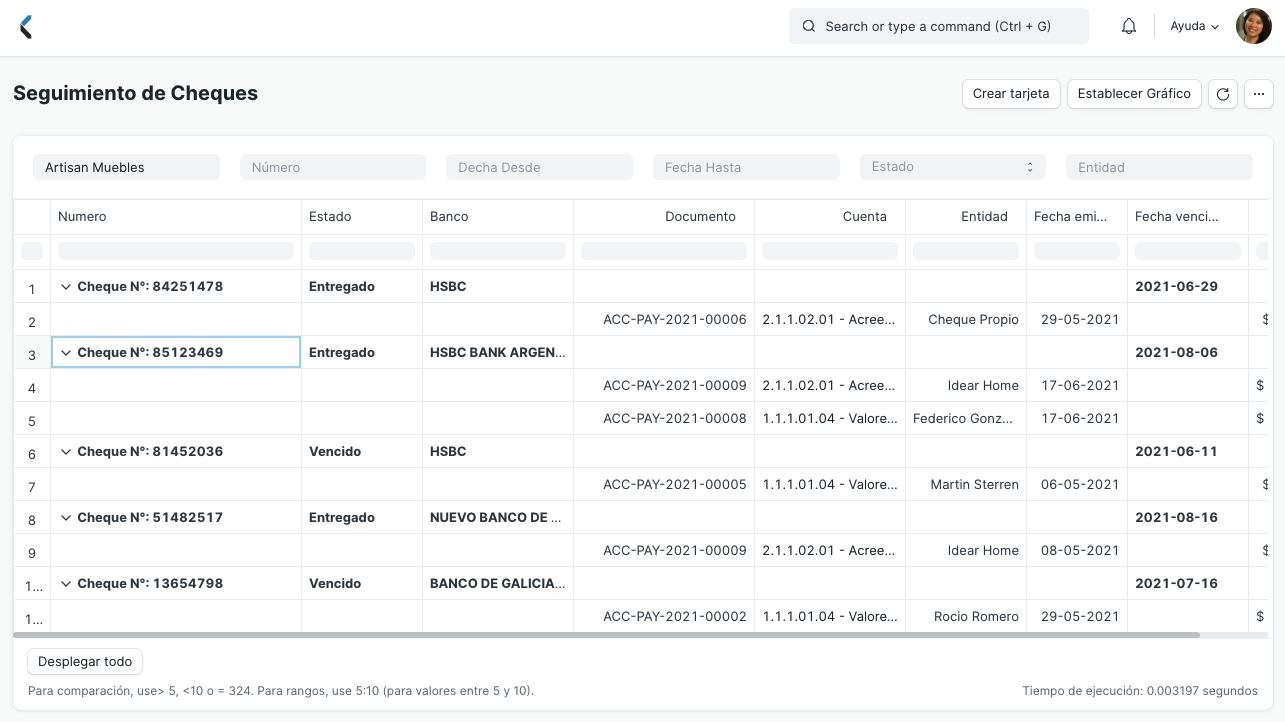This screenshot has width=1285, height=722.
Task: Click the Número filter field
Action: 333,167
